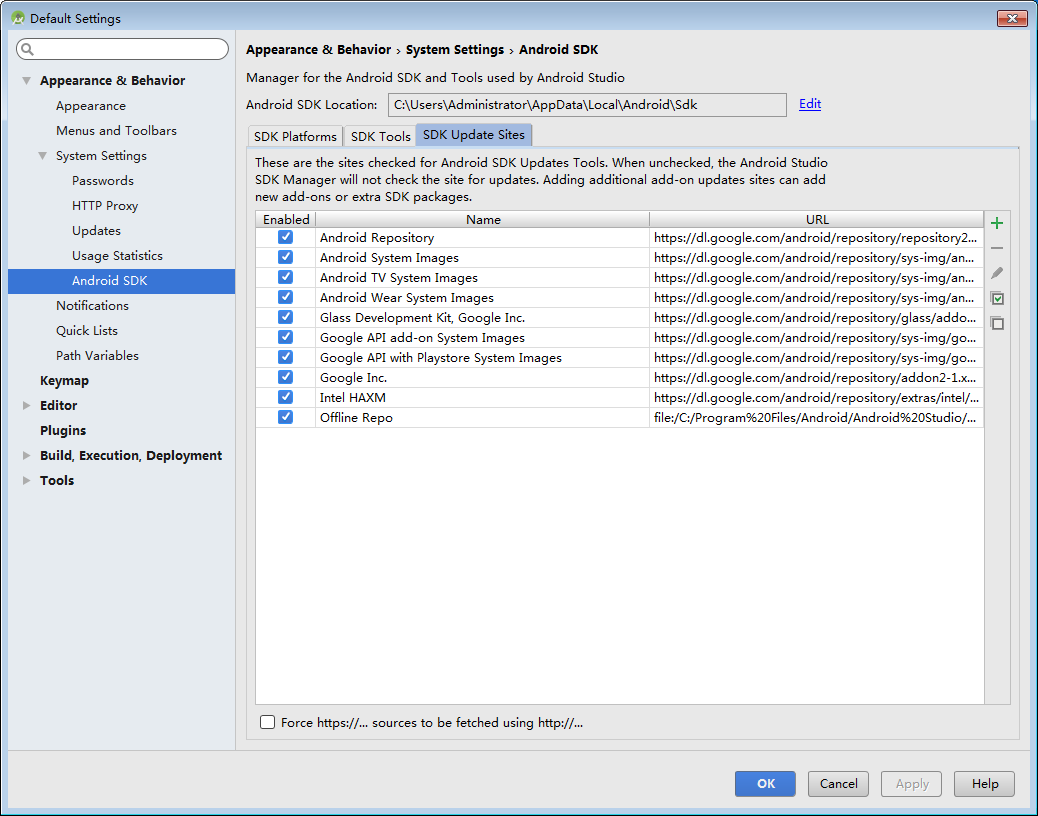
Task: Open the Keymap settings page
Action: coord(64,381)
